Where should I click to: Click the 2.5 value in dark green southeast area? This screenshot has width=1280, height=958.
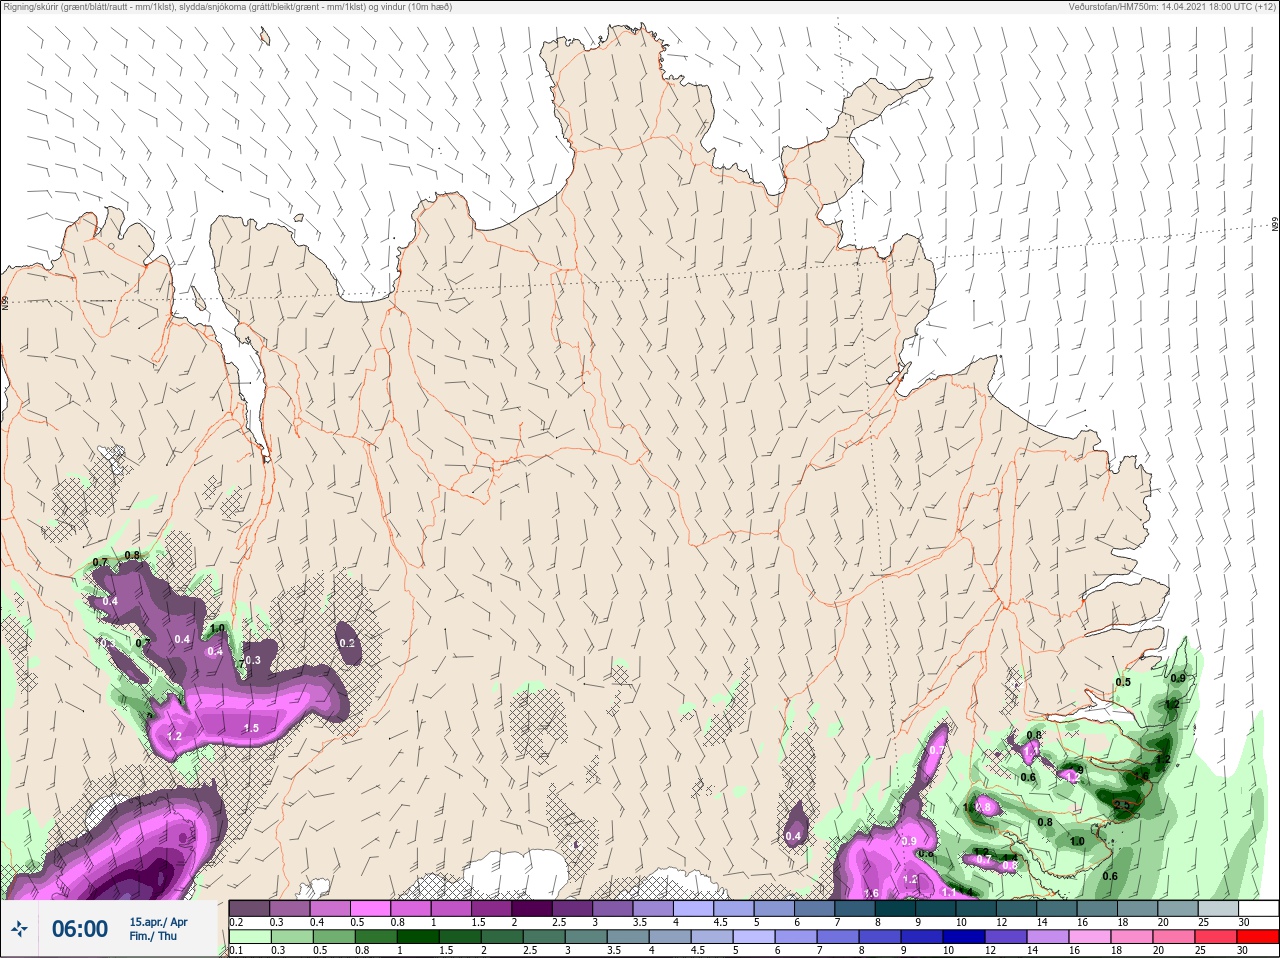(1121, 805)
